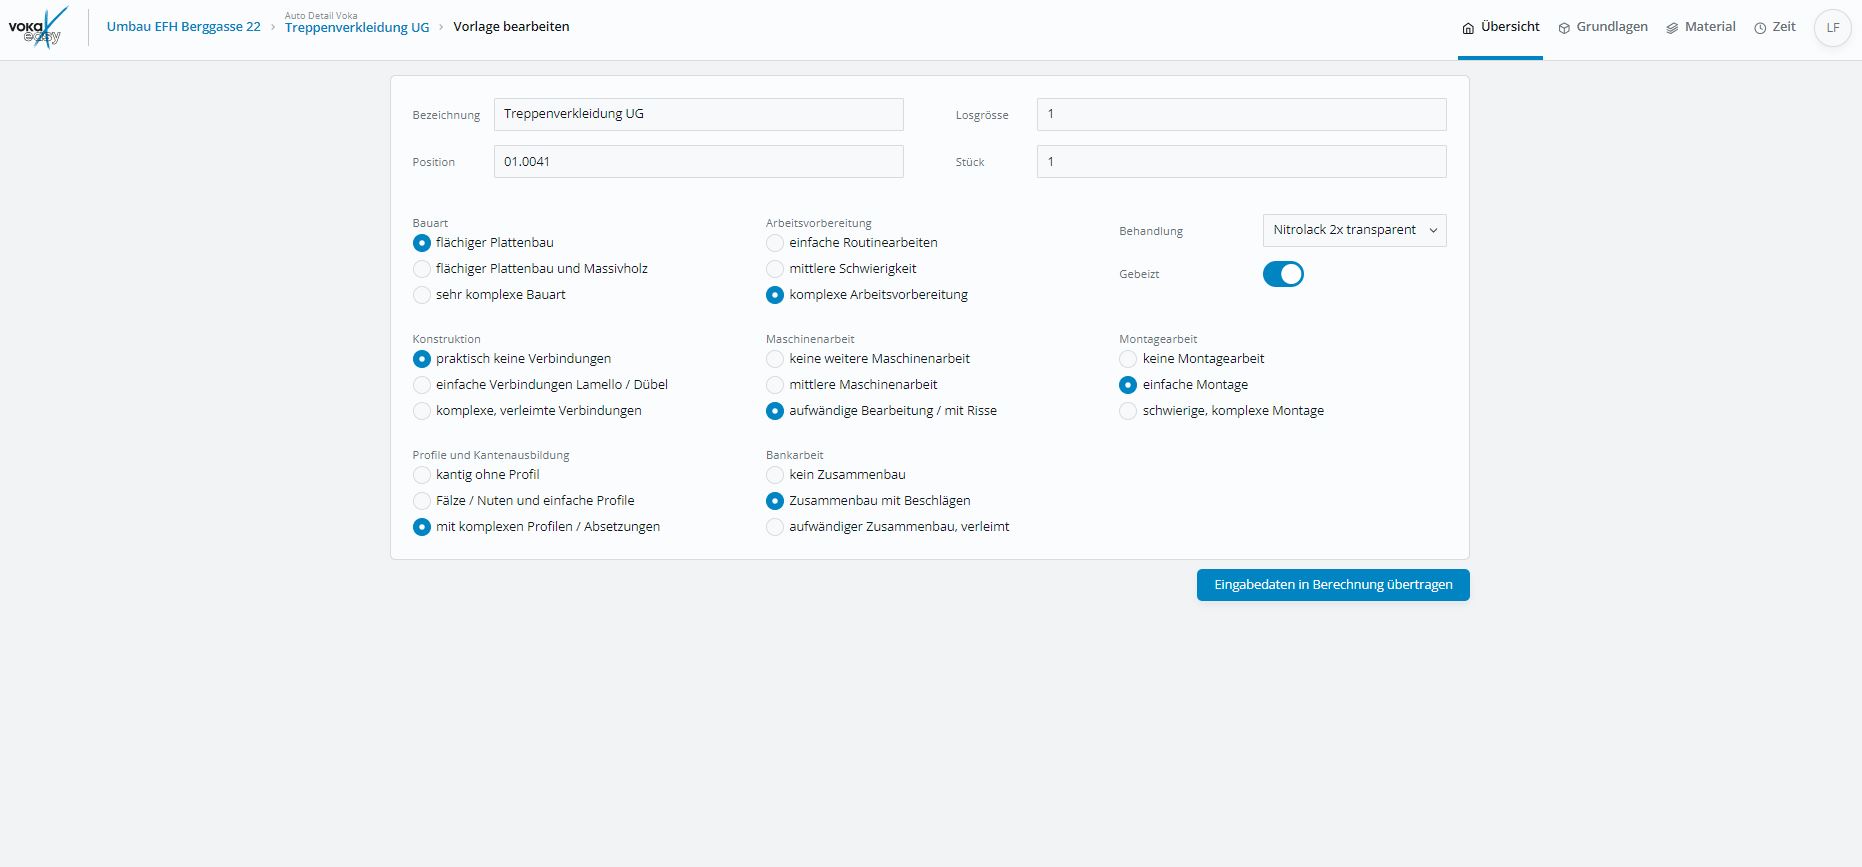Toggle the Gebeizt switch off
Image resolution: width=1862 pixels, height=867 pixels.
pos(1283,274)
